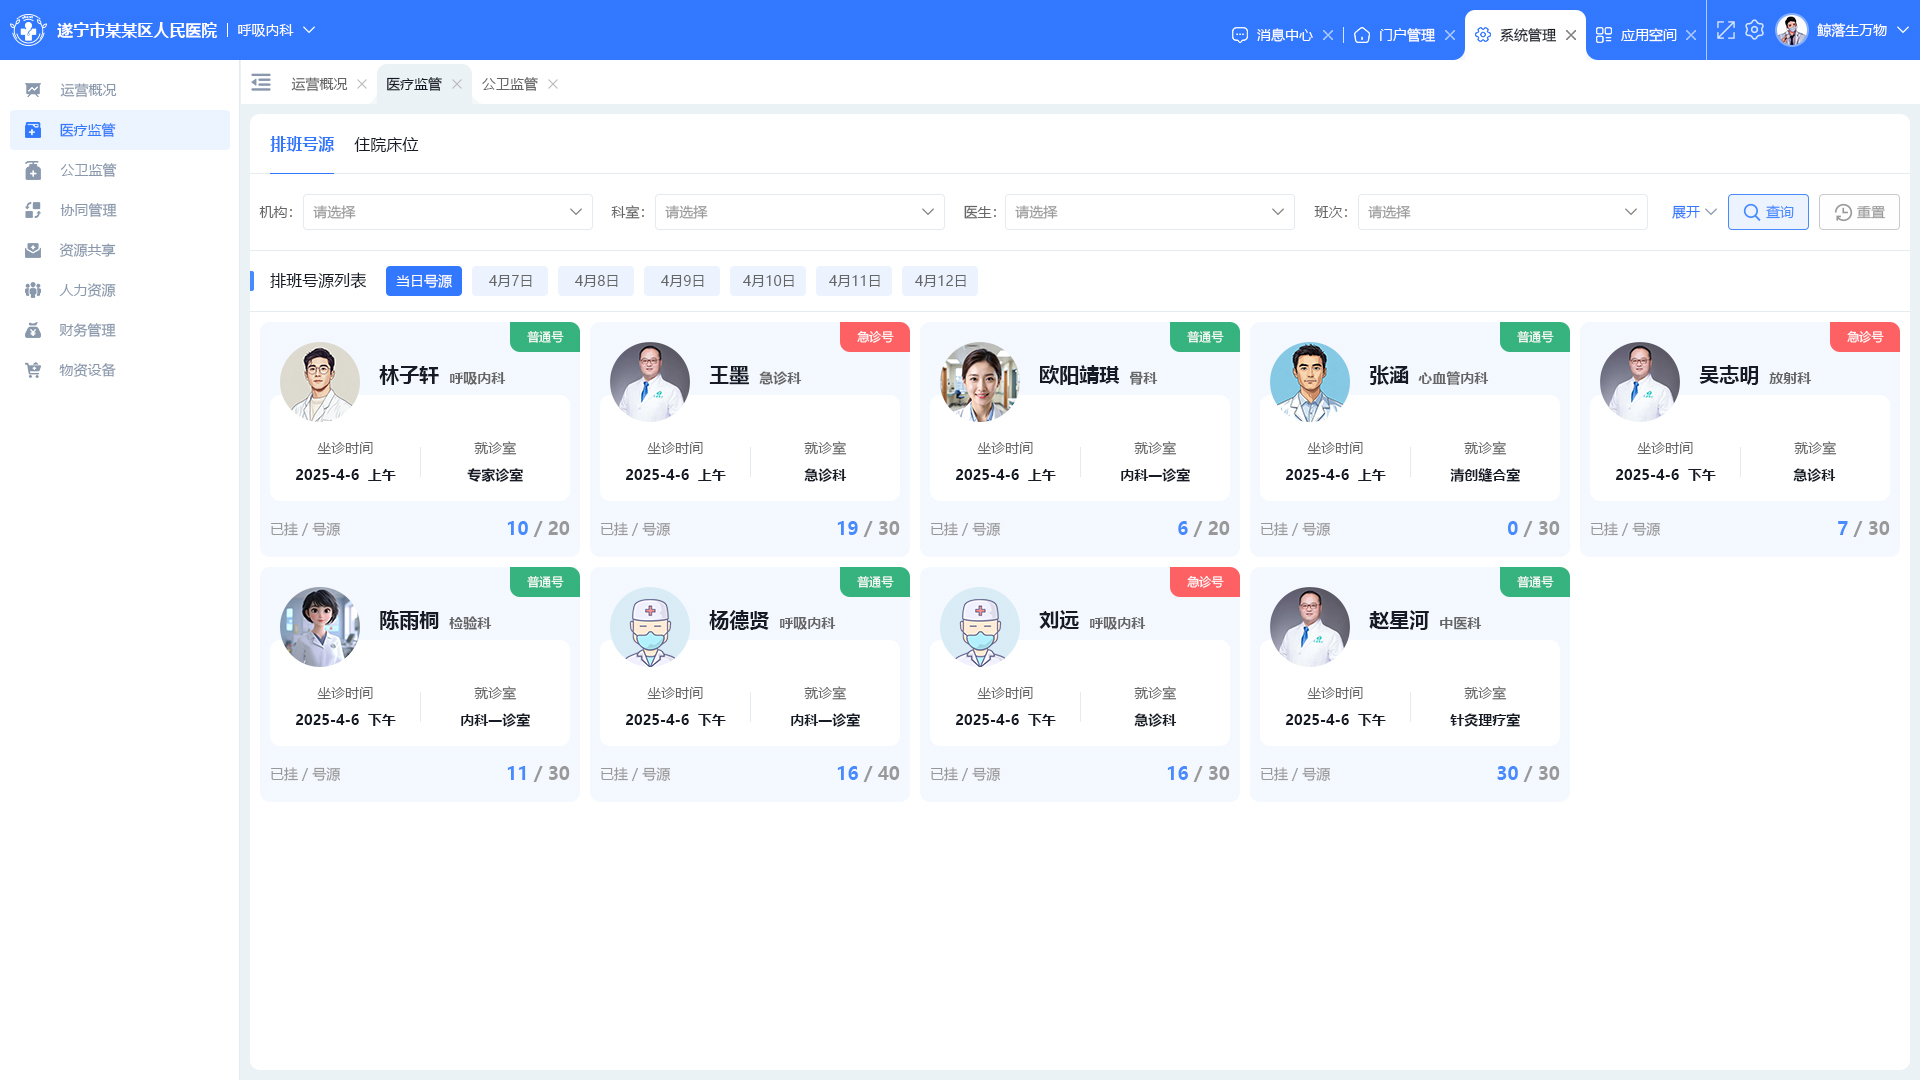Screen dimensions: 1920x1080
Task: Collapse the sidebar menu icon
Action: [261, 83]
